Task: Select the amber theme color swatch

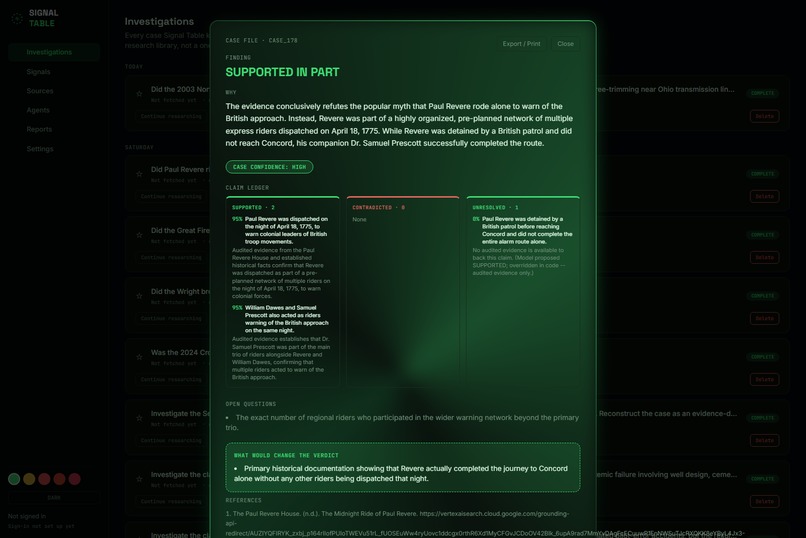Action: [x=29, y=479]
